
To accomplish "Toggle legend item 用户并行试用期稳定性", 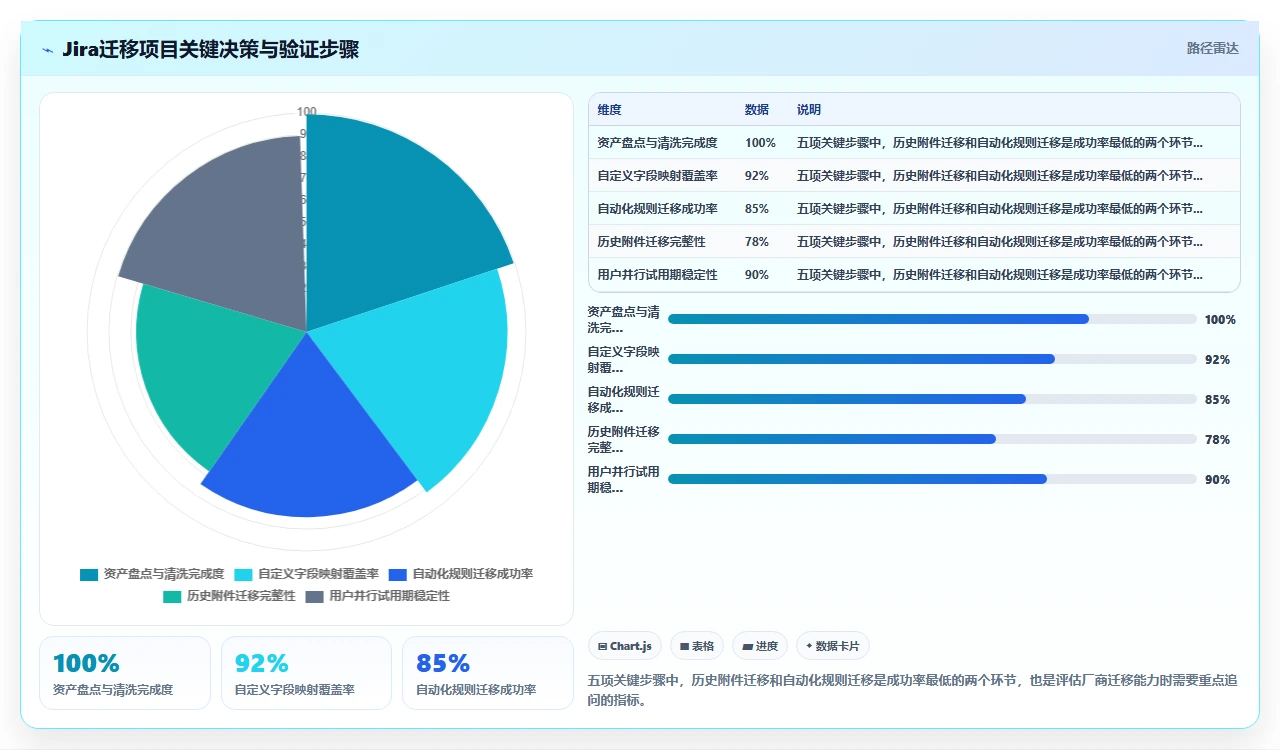I will [x=378, y=596].
